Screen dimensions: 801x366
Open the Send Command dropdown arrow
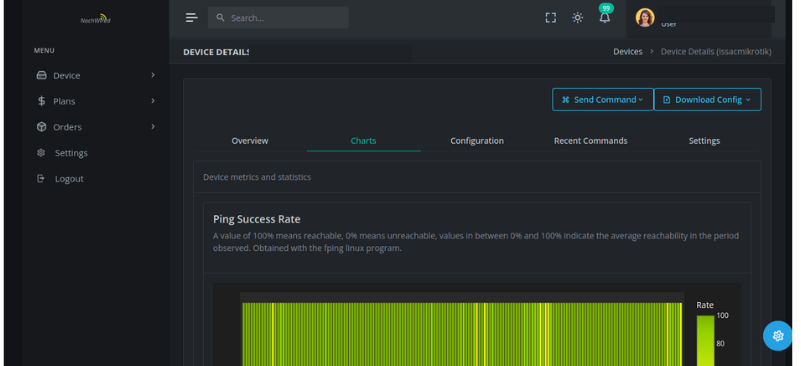tap(641, 100)
